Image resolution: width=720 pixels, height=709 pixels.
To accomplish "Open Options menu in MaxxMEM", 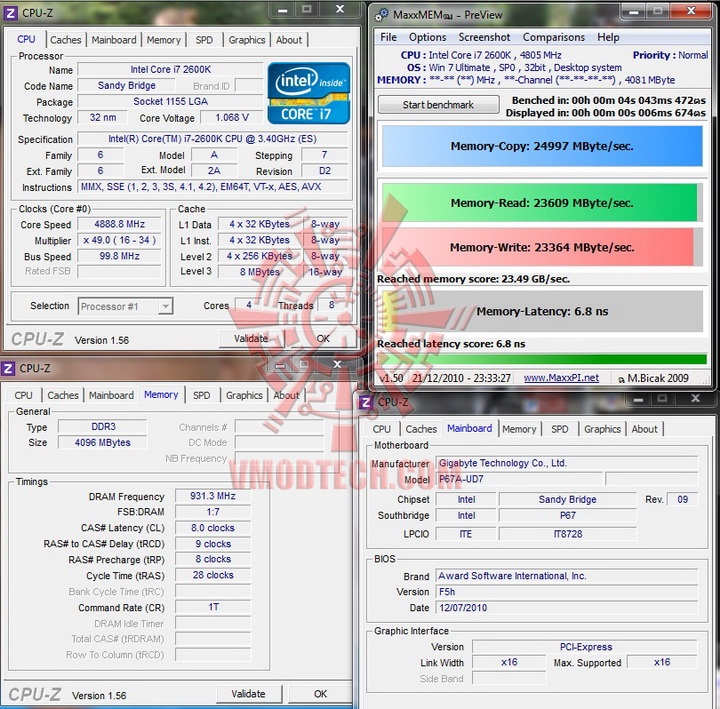I will coord(428,37).
